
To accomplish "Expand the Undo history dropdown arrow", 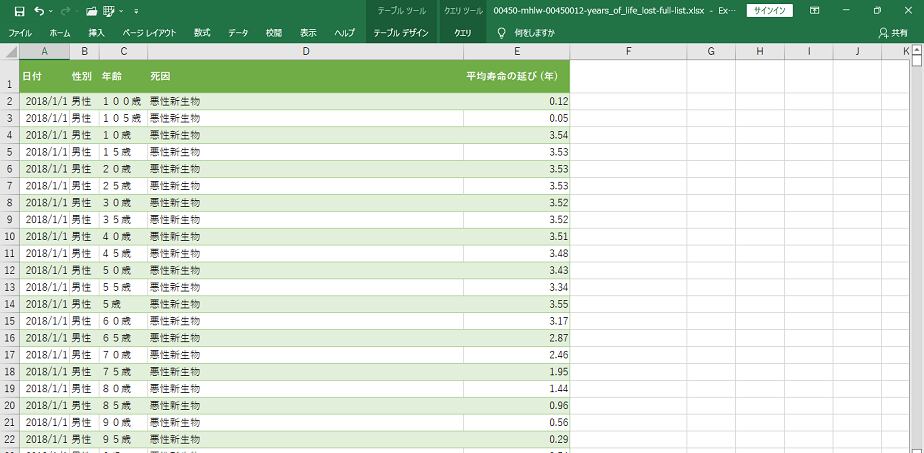I will pyautogui.click(x=52, y=10).
